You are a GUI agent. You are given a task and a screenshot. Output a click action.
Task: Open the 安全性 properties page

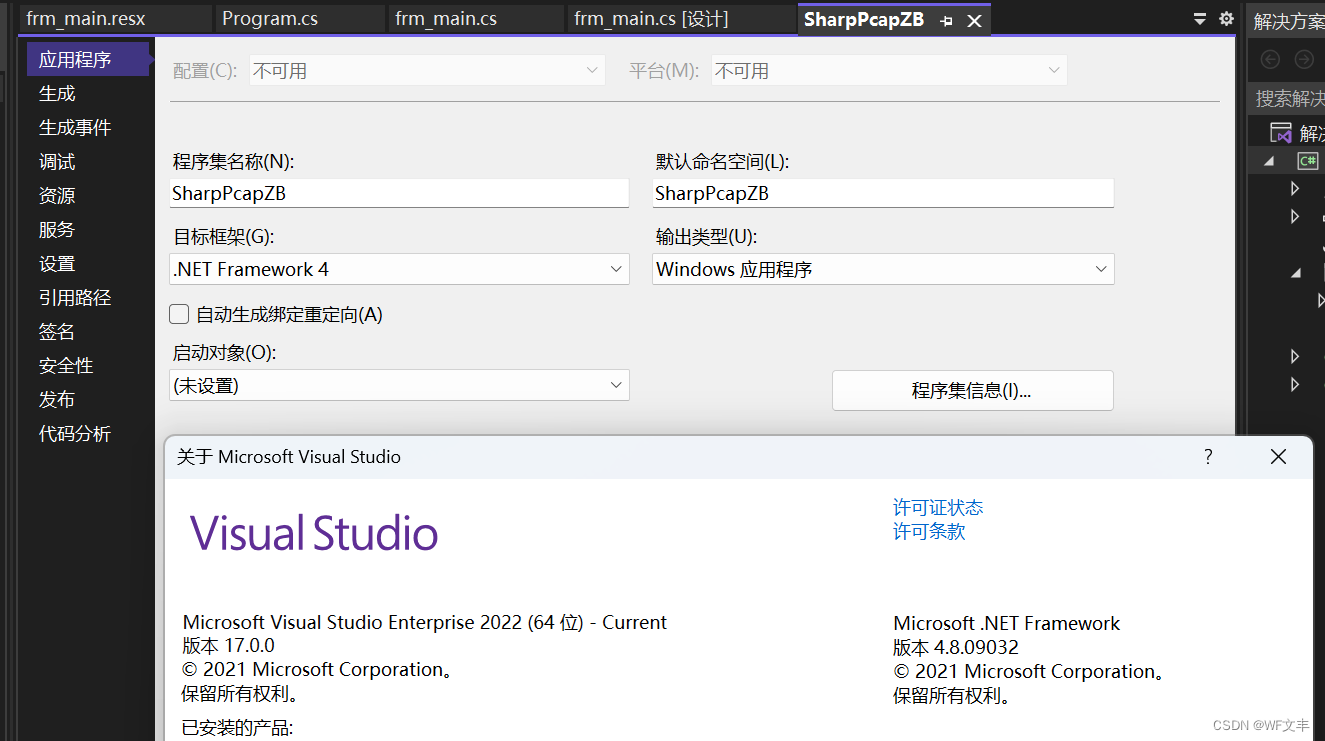coord(66,365)
